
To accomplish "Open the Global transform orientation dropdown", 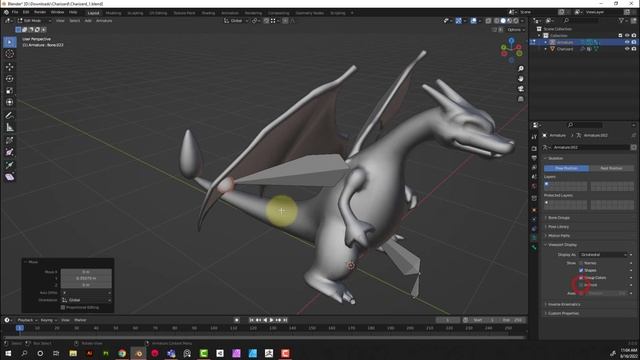I will pyautogui.click(x=236, y=20).
